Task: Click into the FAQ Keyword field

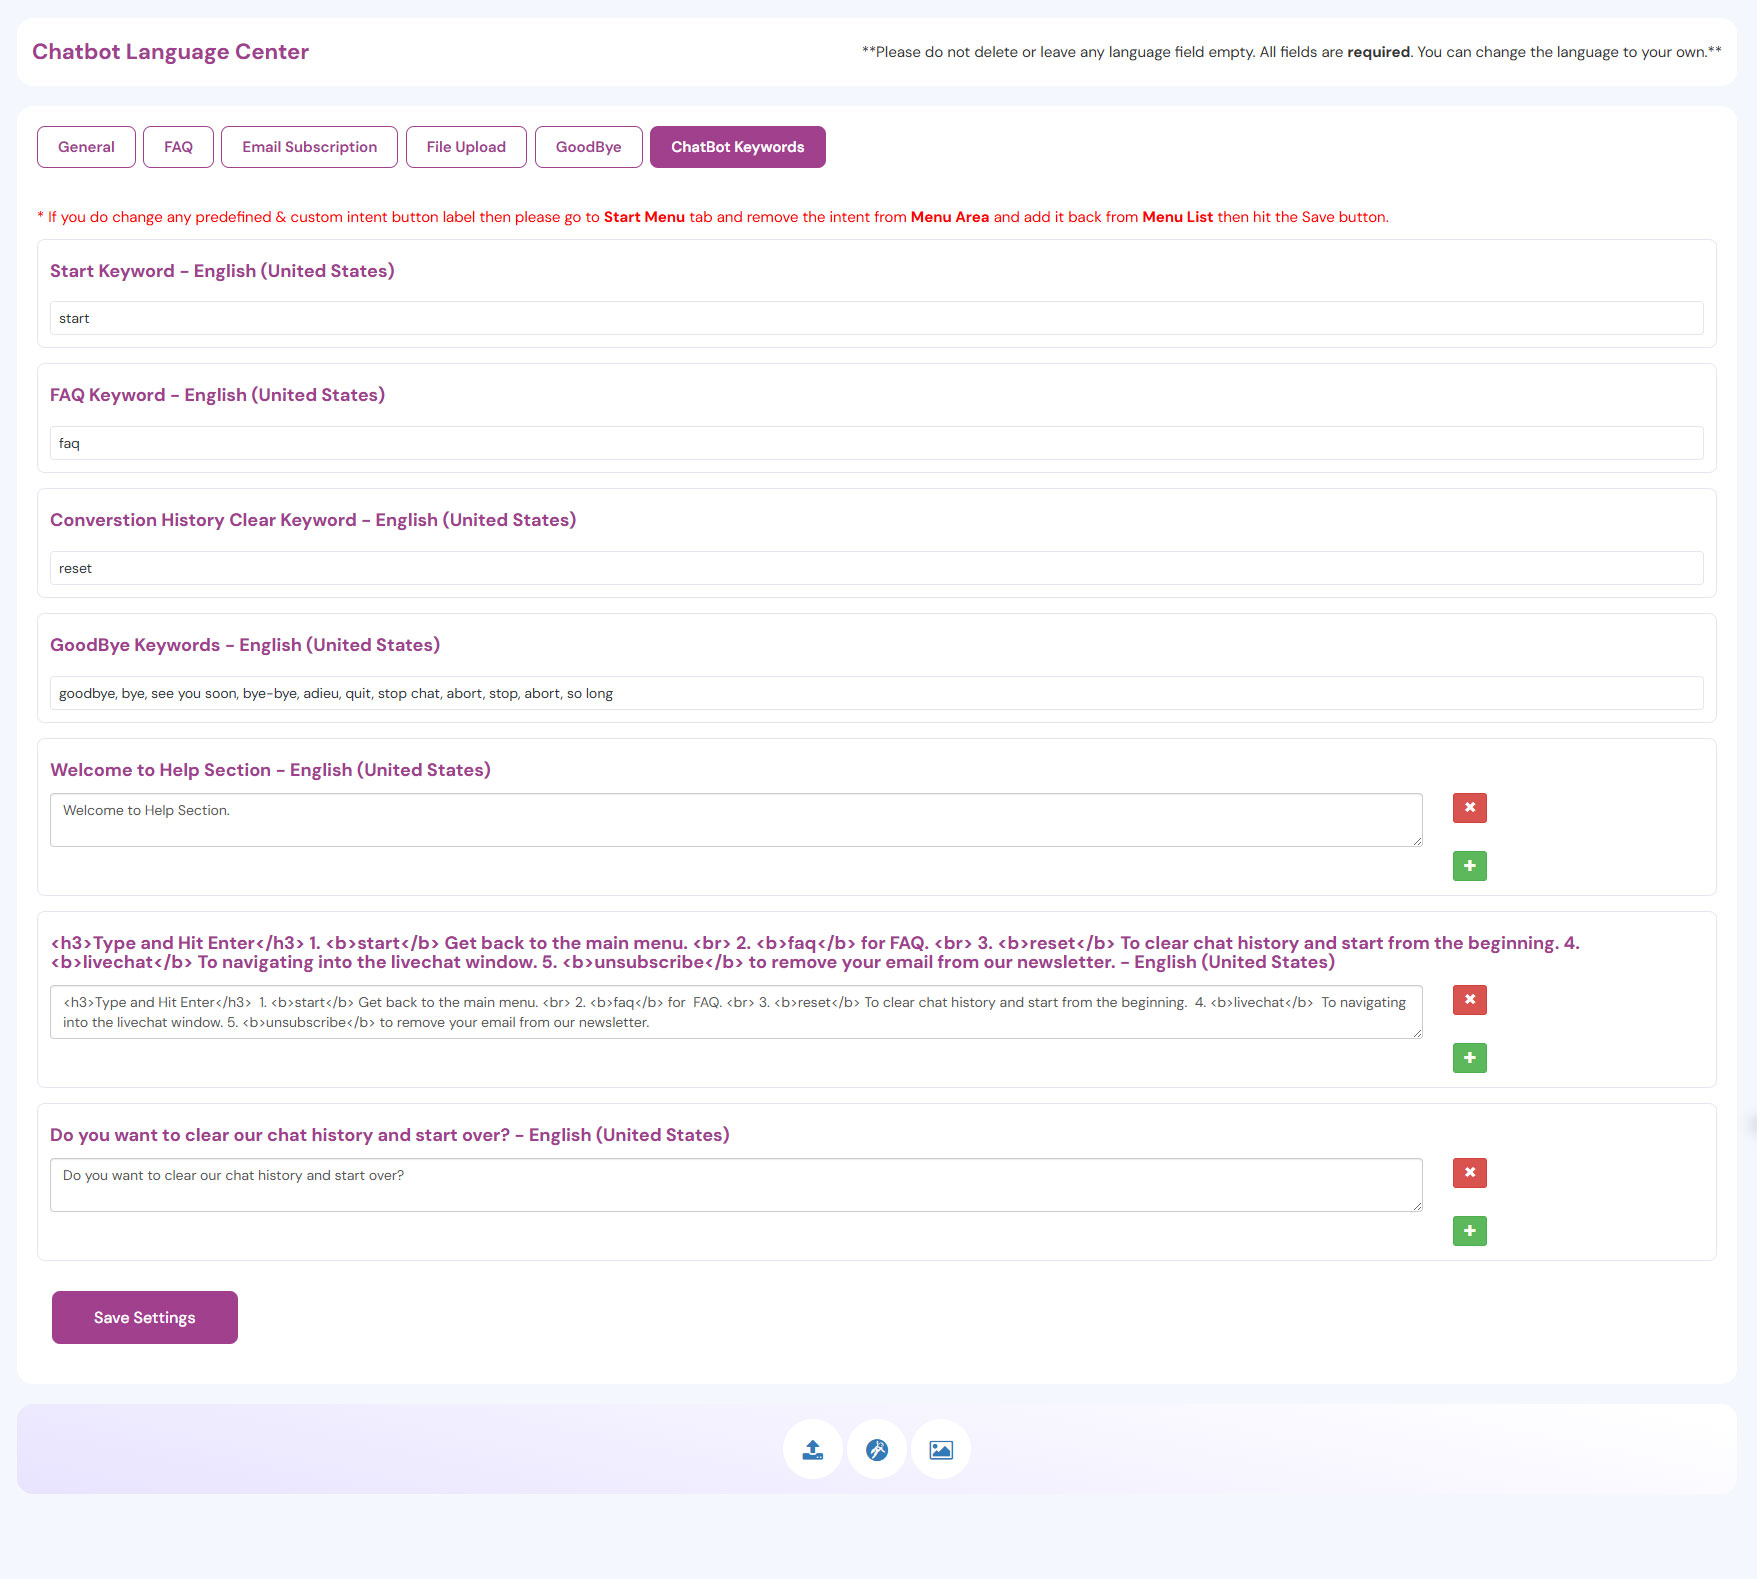Action: pos(876,444)
